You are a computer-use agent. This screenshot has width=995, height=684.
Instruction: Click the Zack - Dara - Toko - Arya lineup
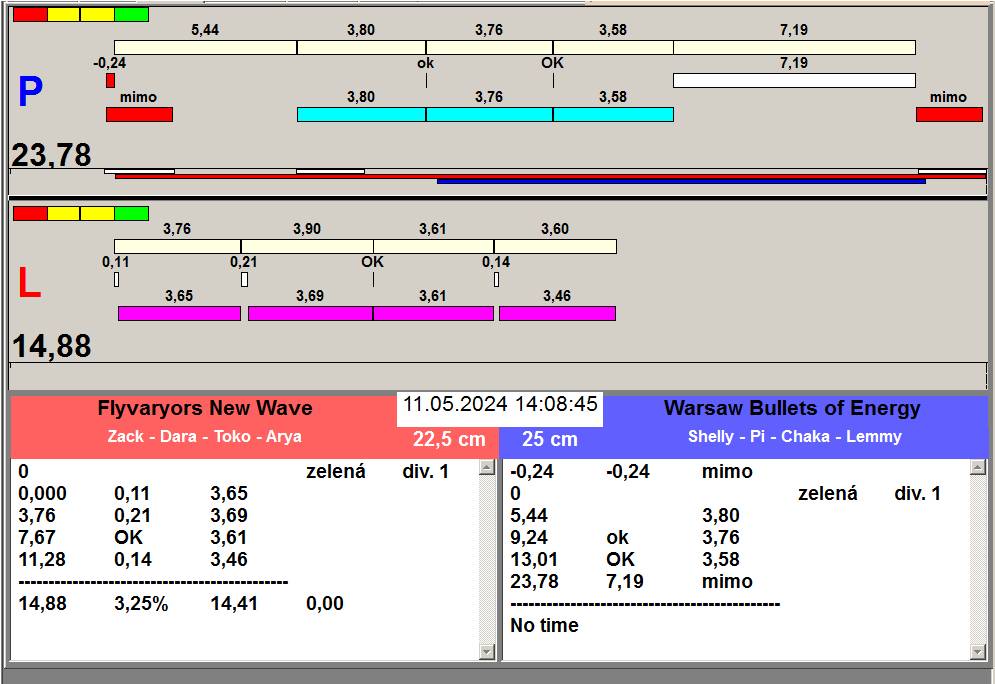[204, 437]
